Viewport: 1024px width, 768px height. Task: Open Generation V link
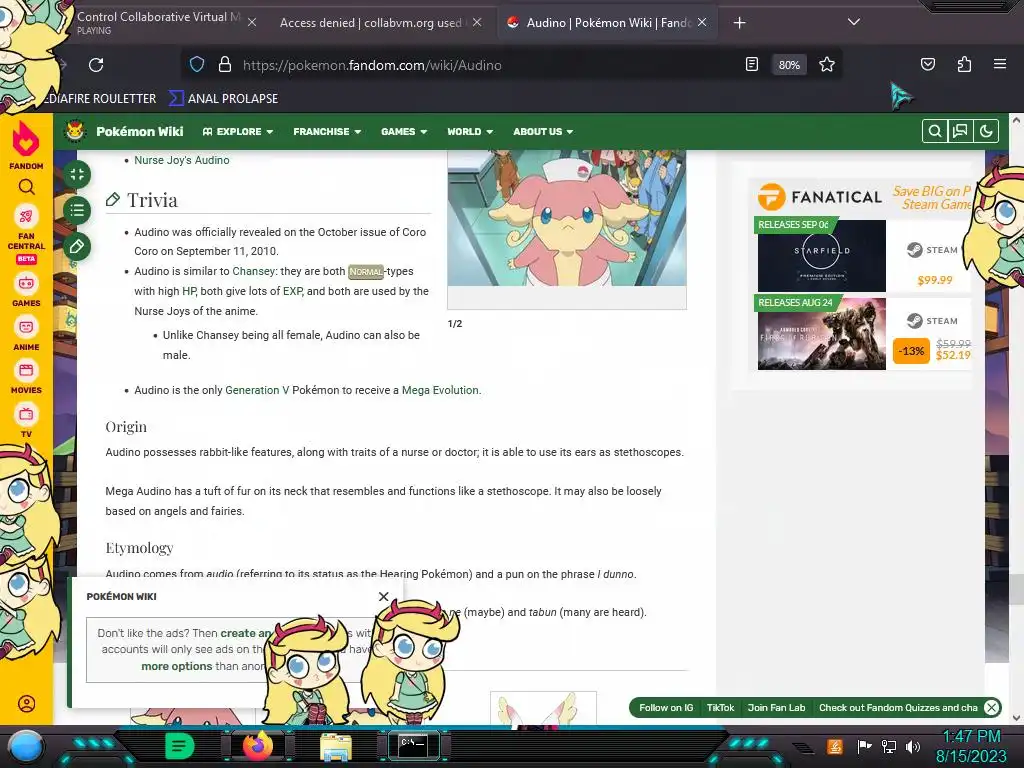[257, 390]
